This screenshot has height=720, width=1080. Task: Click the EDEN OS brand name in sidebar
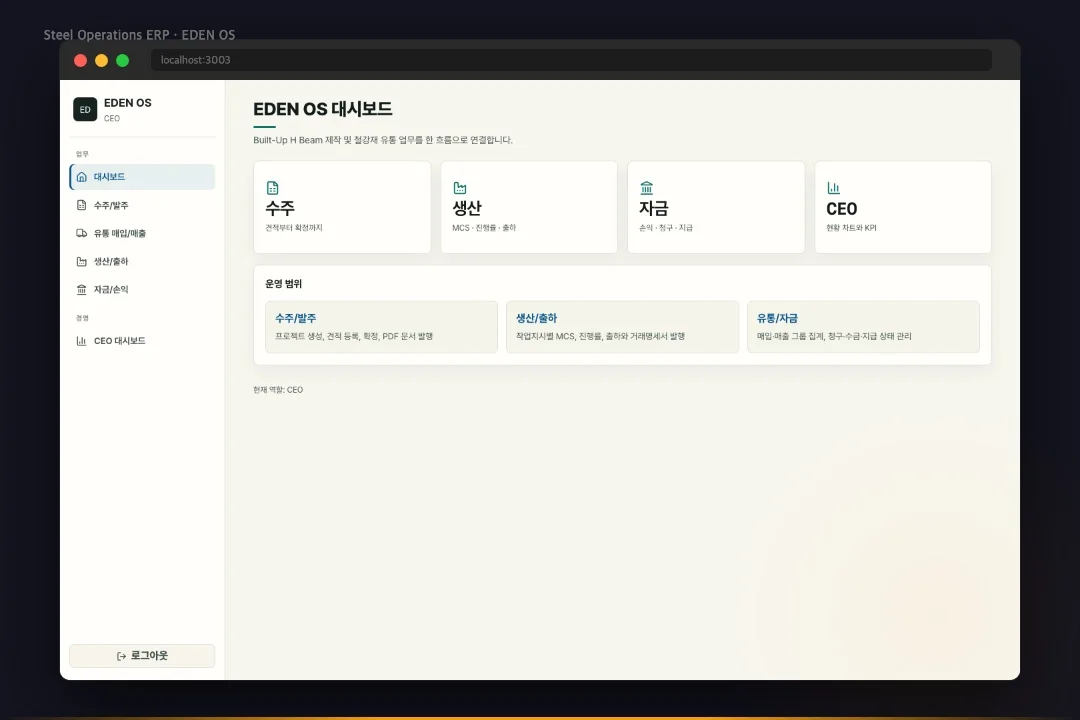(x=127, y=103)
